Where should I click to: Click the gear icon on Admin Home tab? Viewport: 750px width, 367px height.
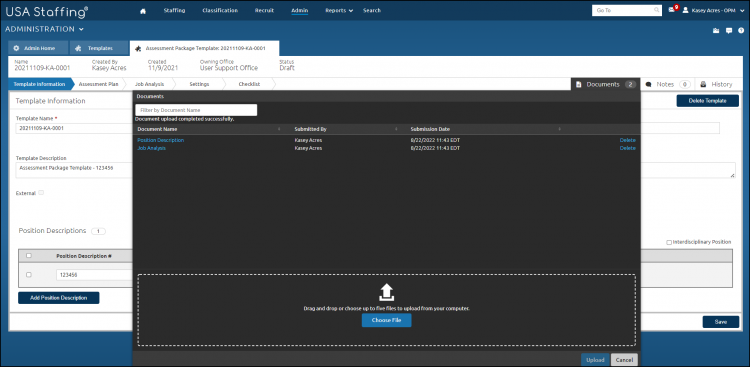point(16,48)
